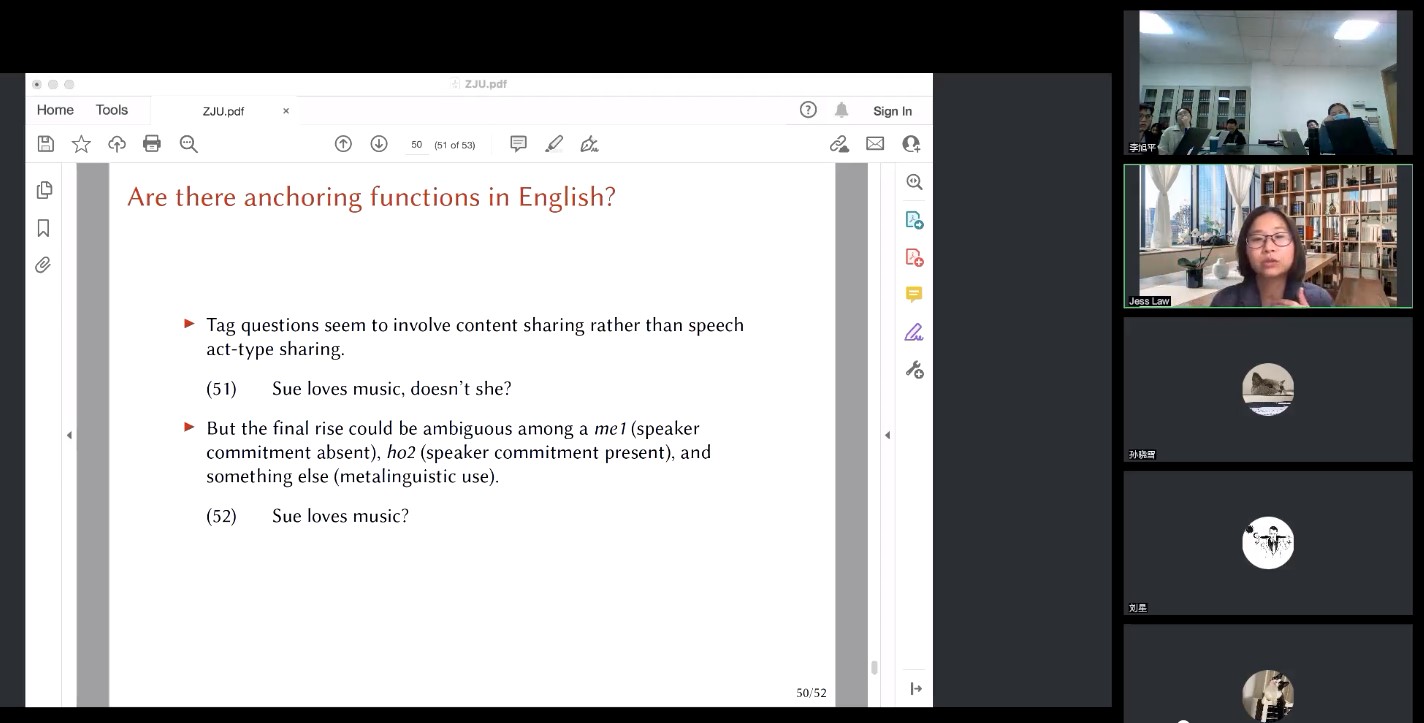Open the comment bubble tool in toolbar

518,144
